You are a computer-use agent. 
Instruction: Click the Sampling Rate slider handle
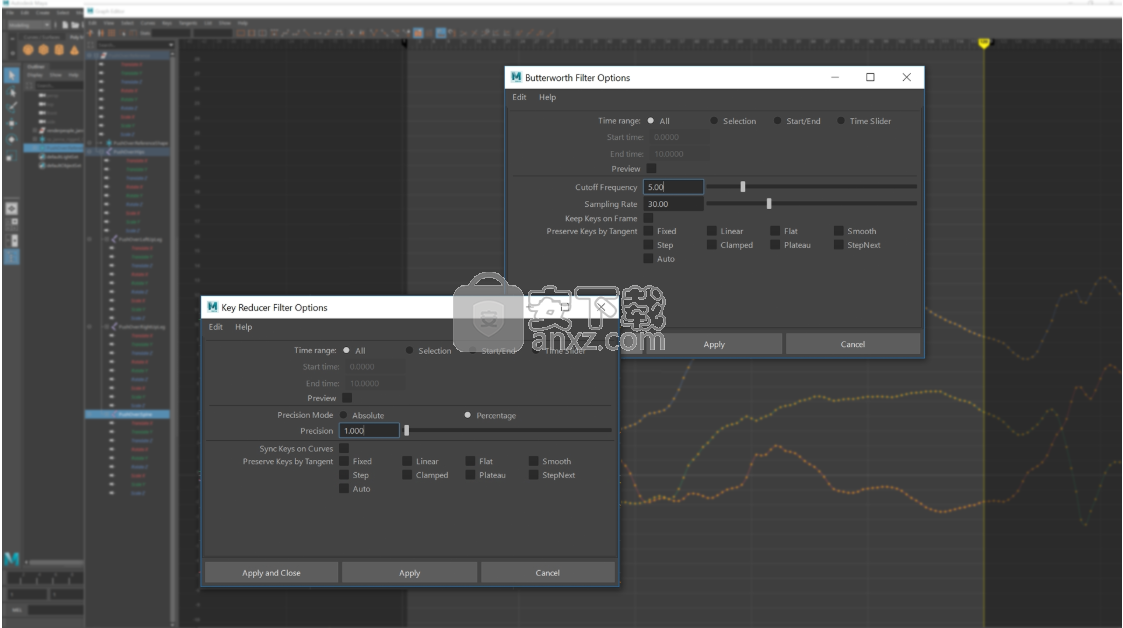point(769,204)
